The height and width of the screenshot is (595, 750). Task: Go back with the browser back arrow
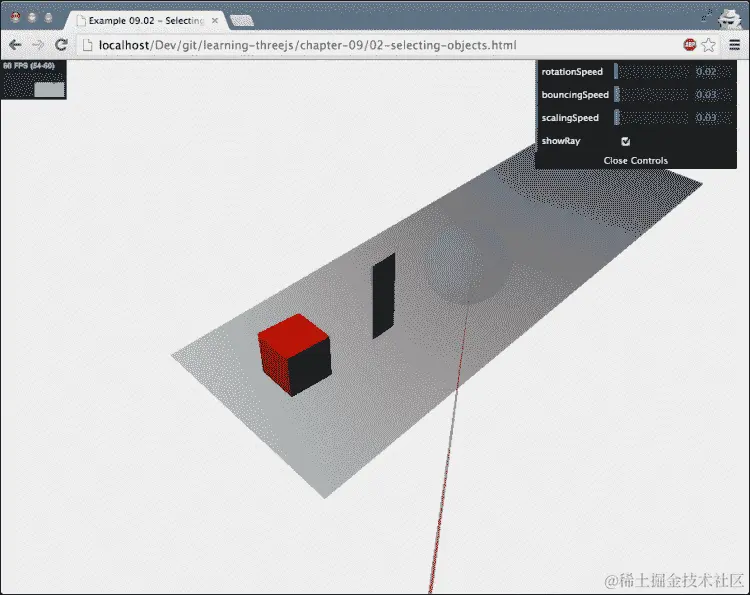point(15,45)
